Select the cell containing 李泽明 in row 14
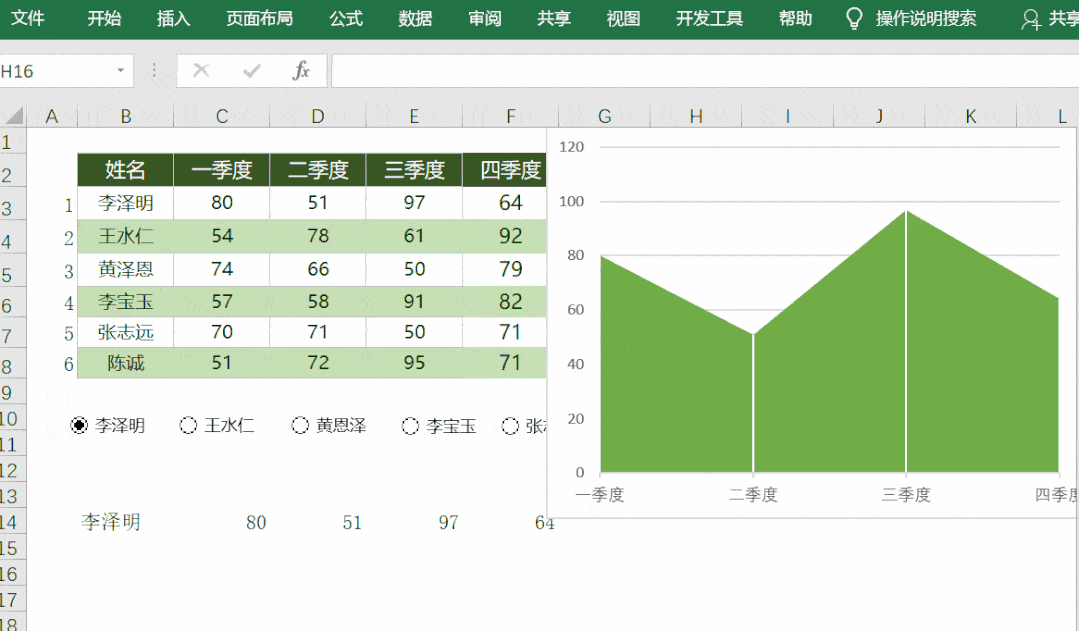The image size is (1079, 631). [x=110, y=522]
